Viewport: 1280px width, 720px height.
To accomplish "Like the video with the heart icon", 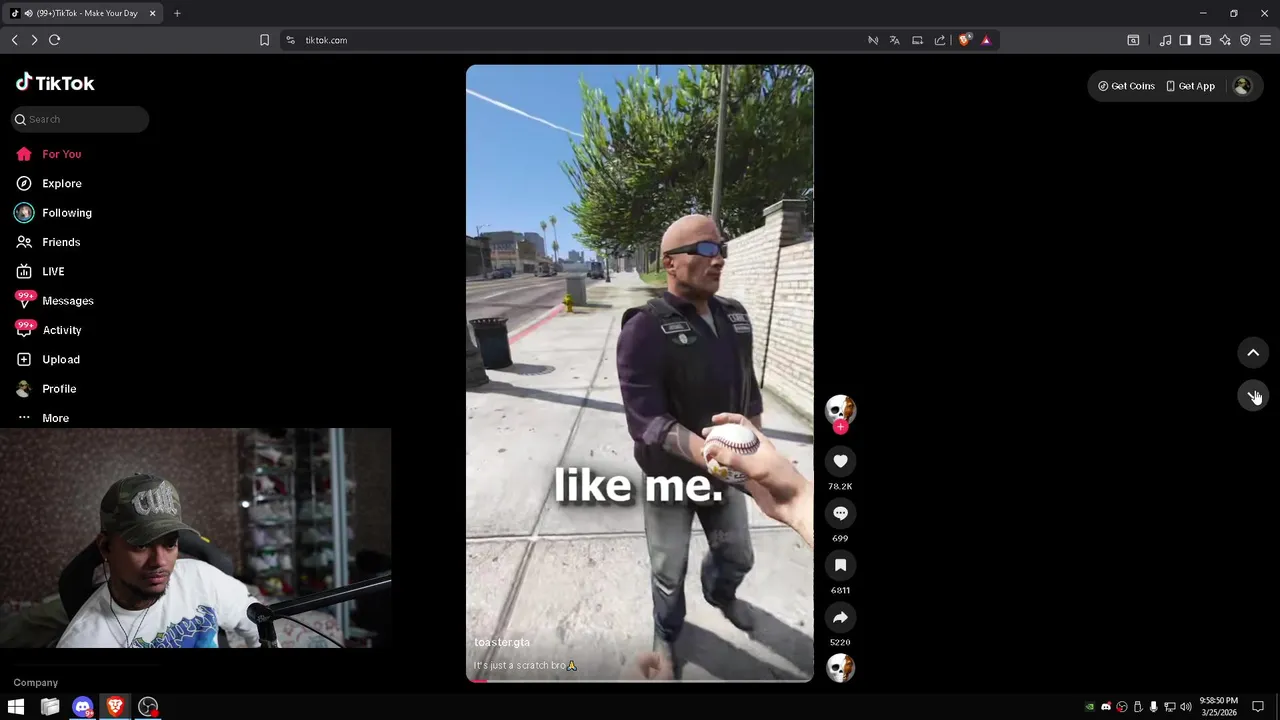I will coord(840,461).
